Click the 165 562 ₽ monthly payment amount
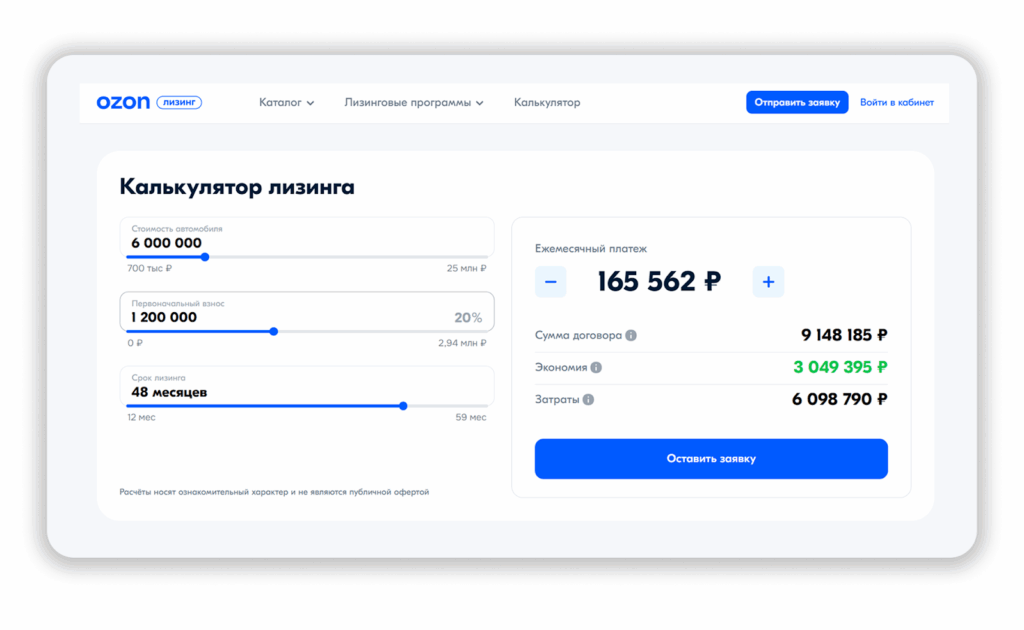Image resolution: width=1024 pixels, height=630 pixels. click(x=659, y=282)
